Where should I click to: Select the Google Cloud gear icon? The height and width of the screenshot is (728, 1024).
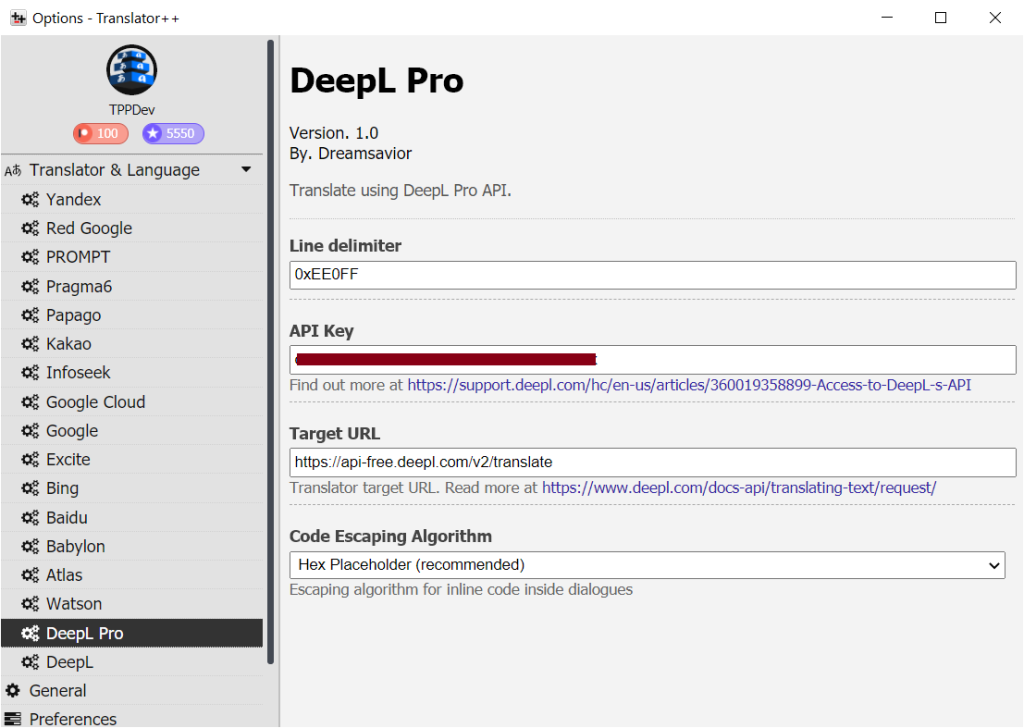point(28,401)
